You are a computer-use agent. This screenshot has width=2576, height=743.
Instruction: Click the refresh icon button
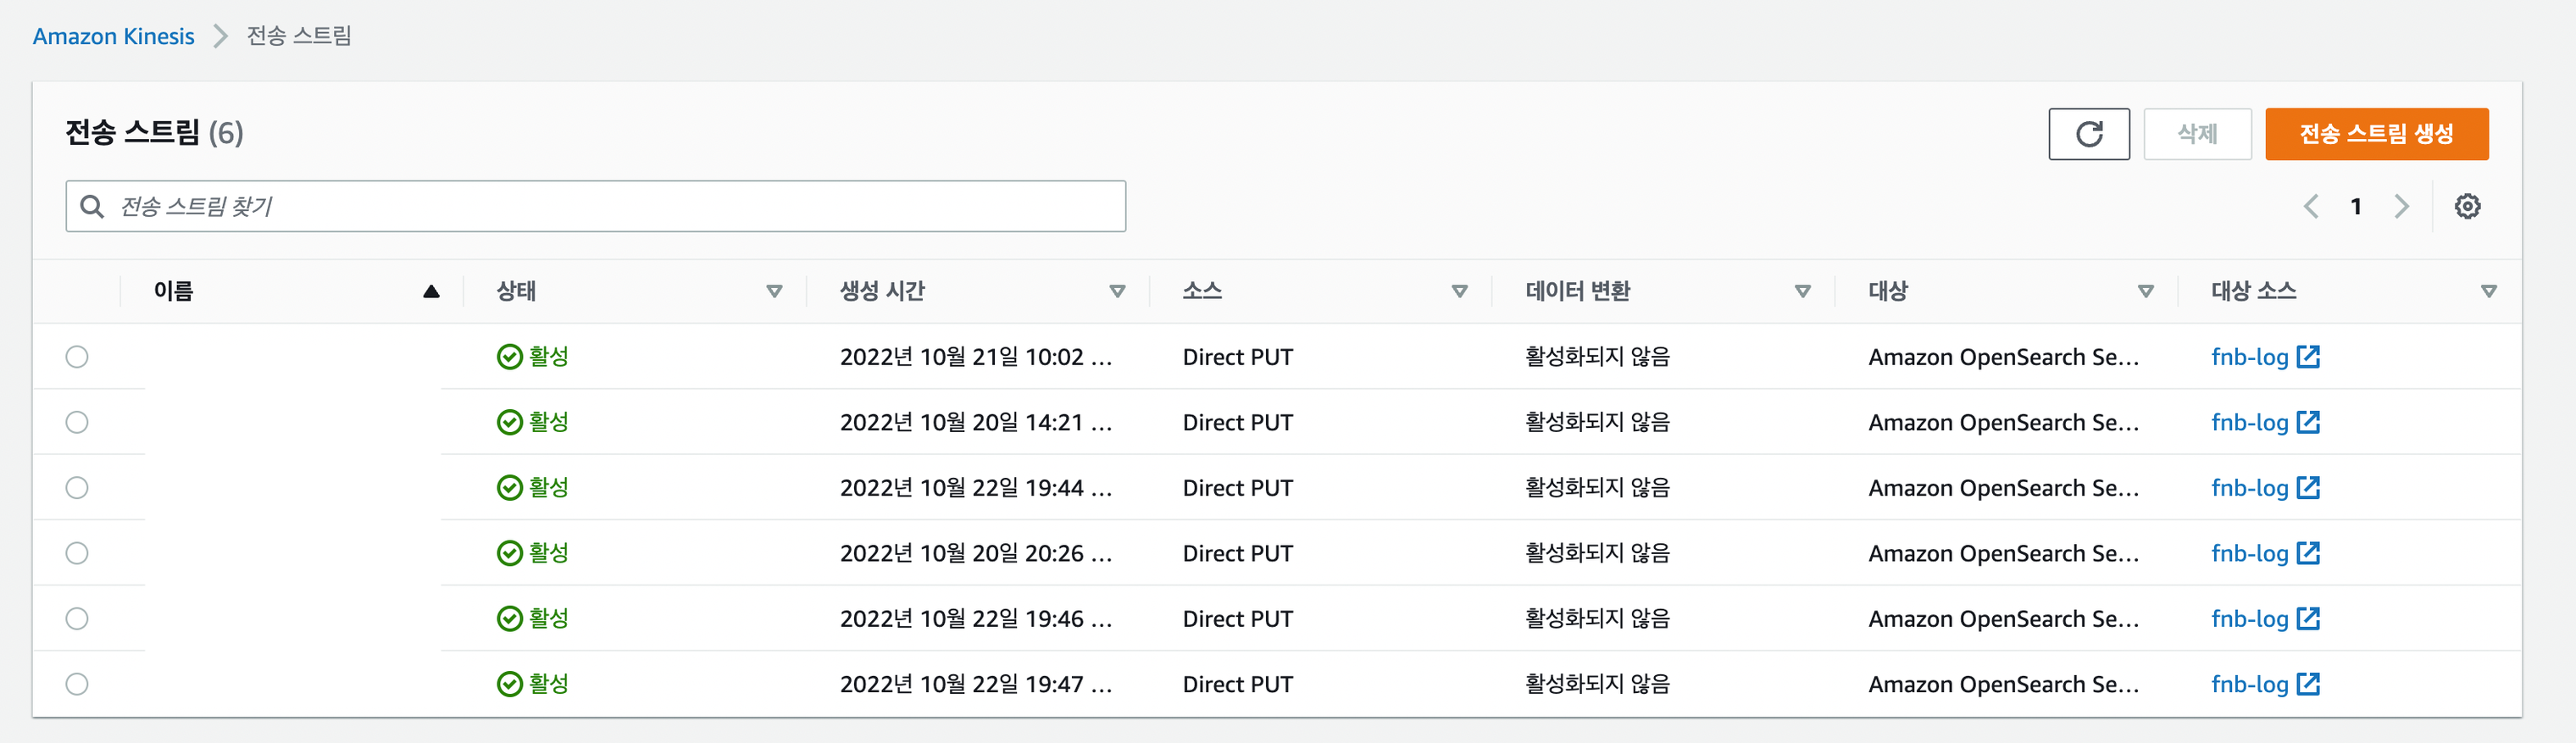[2088, 134]
